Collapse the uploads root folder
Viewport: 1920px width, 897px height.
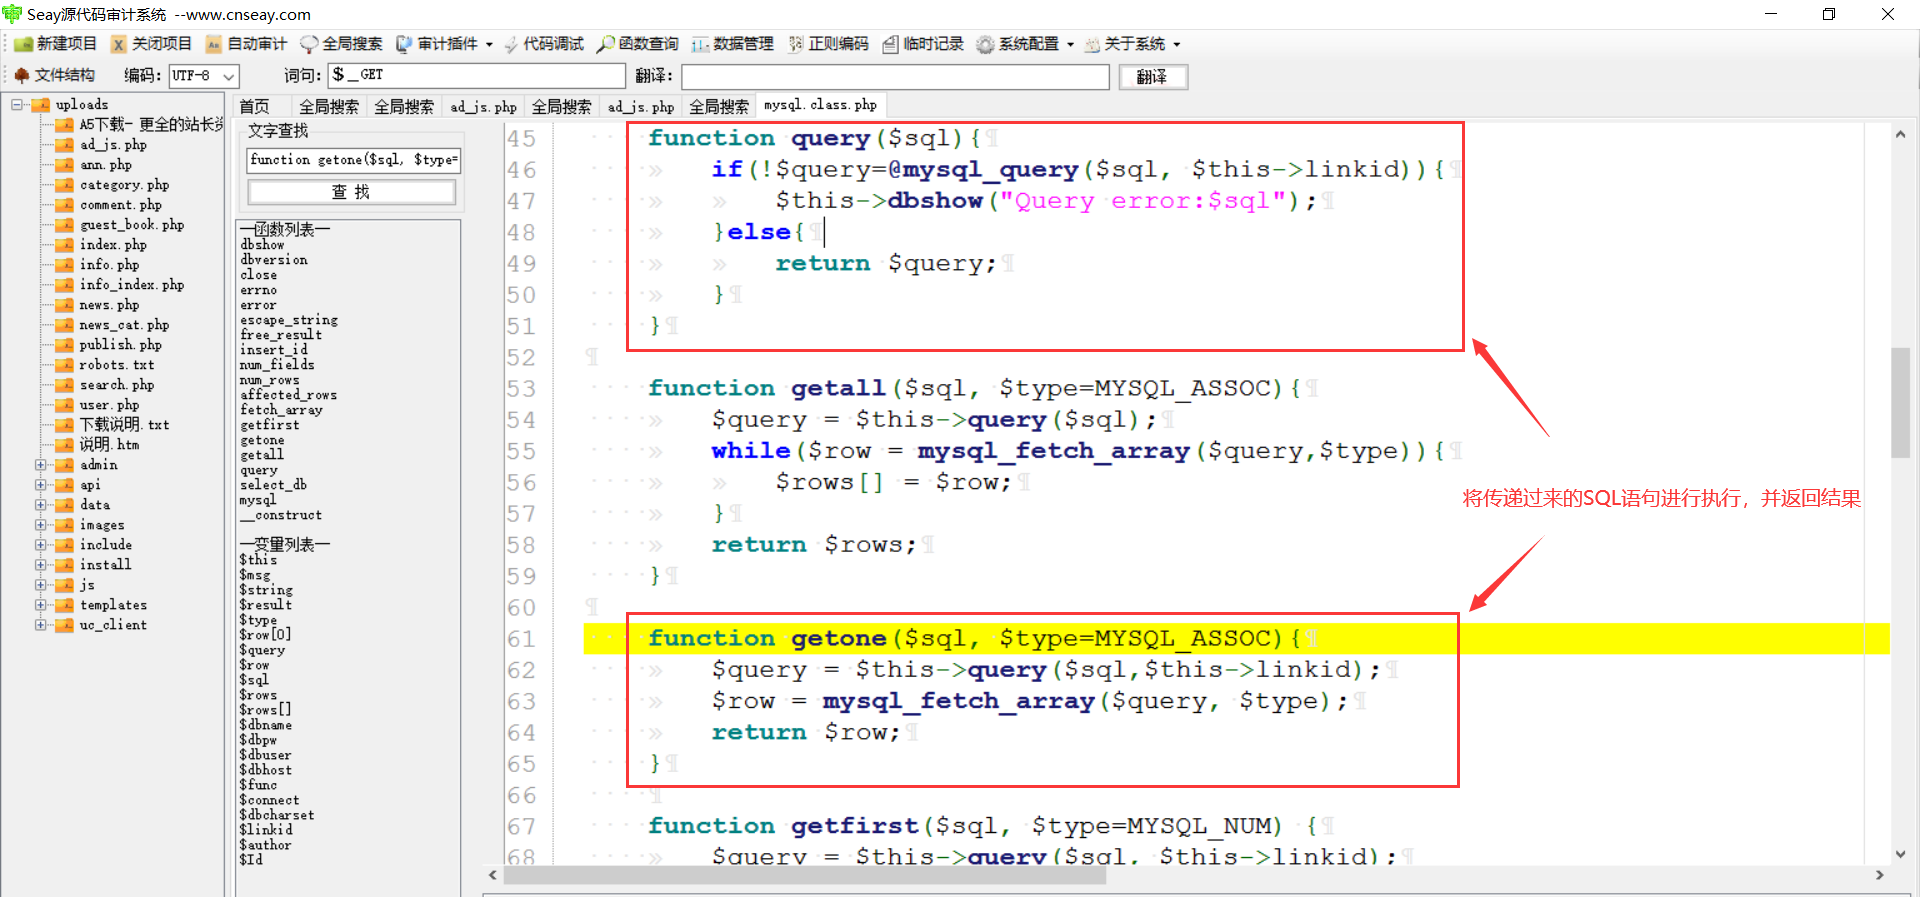click(x=17, y=104)
